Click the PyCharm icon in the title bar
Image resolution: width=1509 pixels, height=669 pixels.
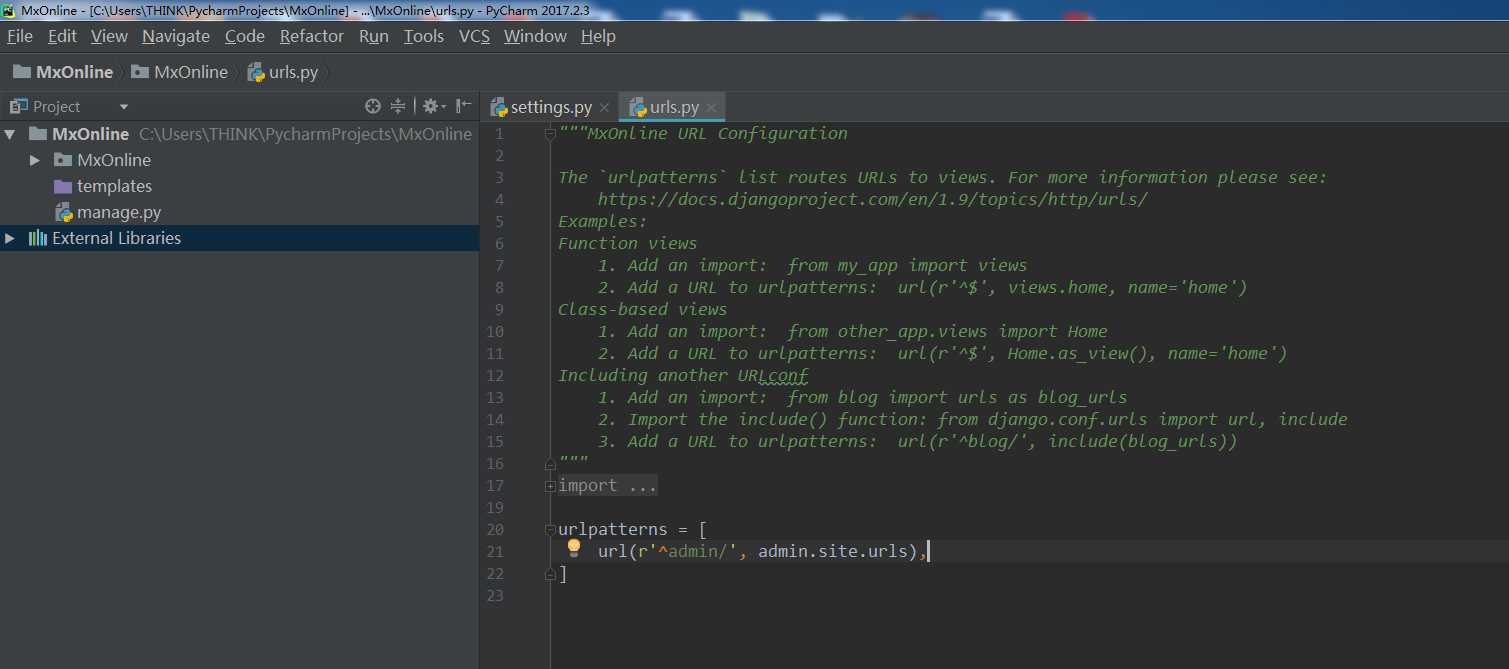(9, 10)
